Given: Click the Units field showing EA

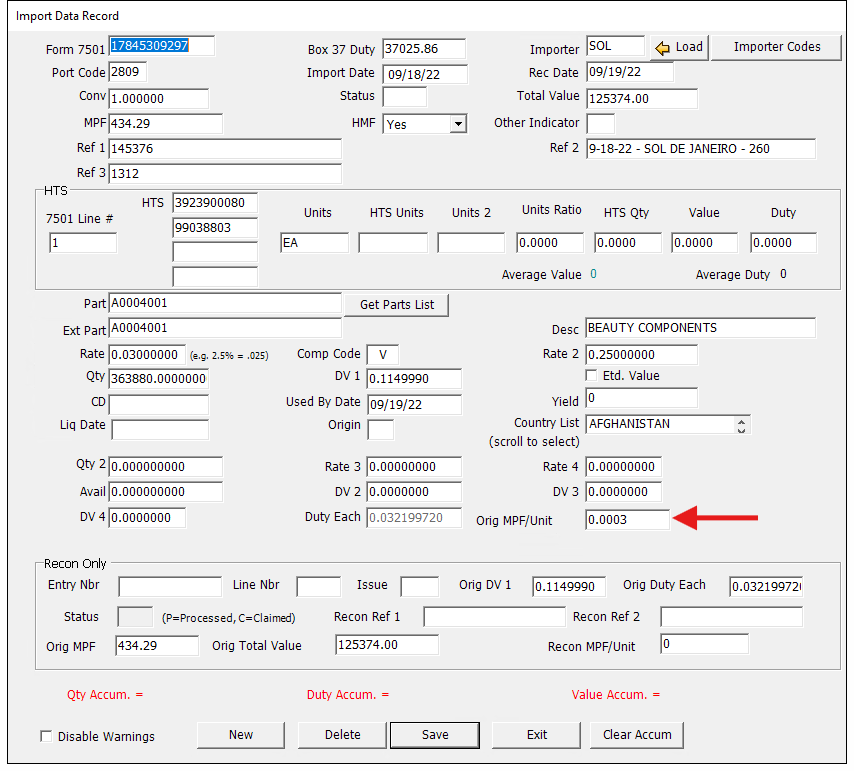Looking at the screenshot, I should tap(315, 243).
